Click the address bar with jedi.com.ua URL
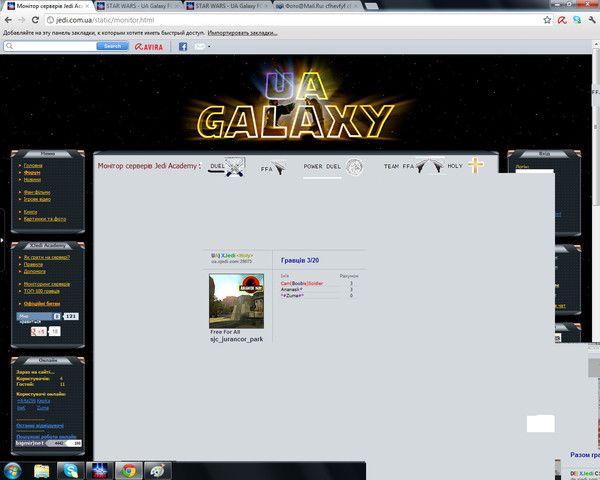Screen dimensions: 600x480 (293, 20)
